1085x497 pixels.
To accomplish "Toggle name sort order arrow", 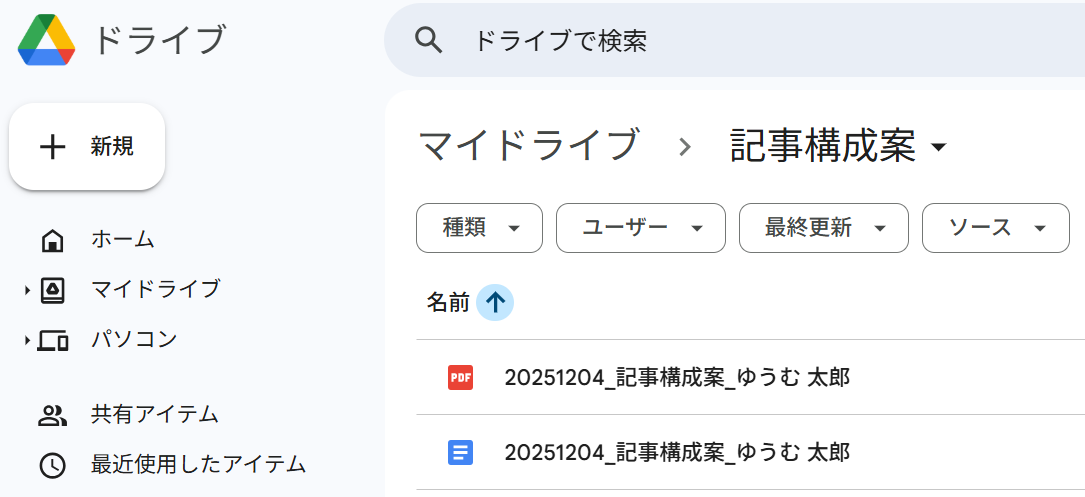I will 495,302.
